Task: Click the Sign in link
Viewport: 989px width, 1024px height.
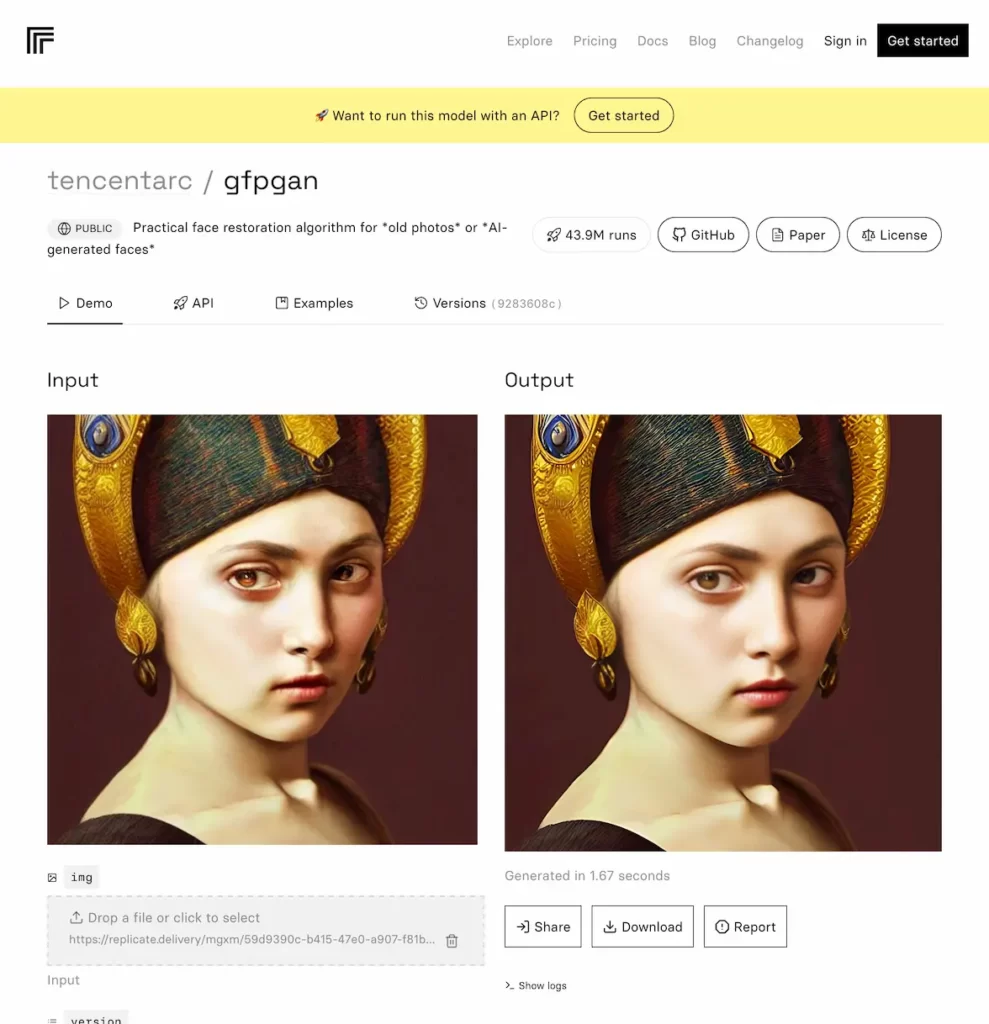Action: pos(845,41)
